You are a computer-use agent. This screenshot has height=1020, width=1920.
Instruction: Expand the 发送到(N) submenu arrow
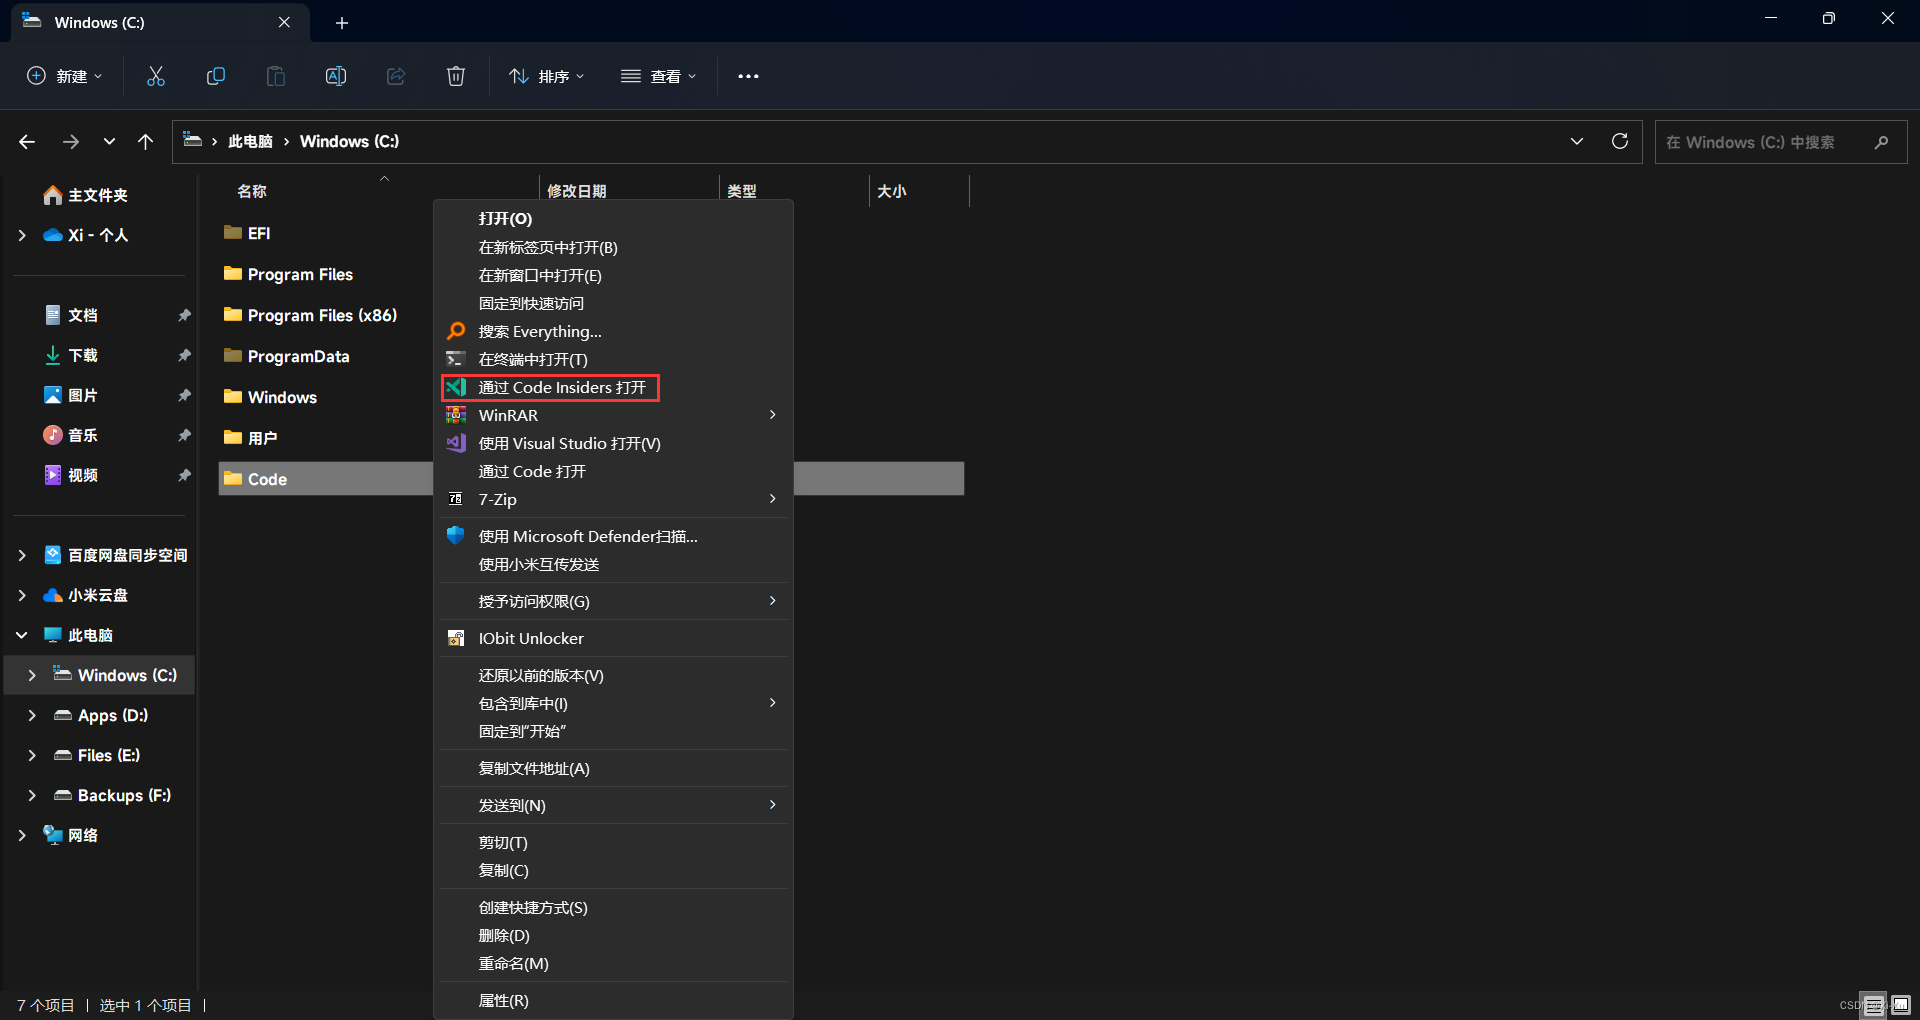(771, 805)
